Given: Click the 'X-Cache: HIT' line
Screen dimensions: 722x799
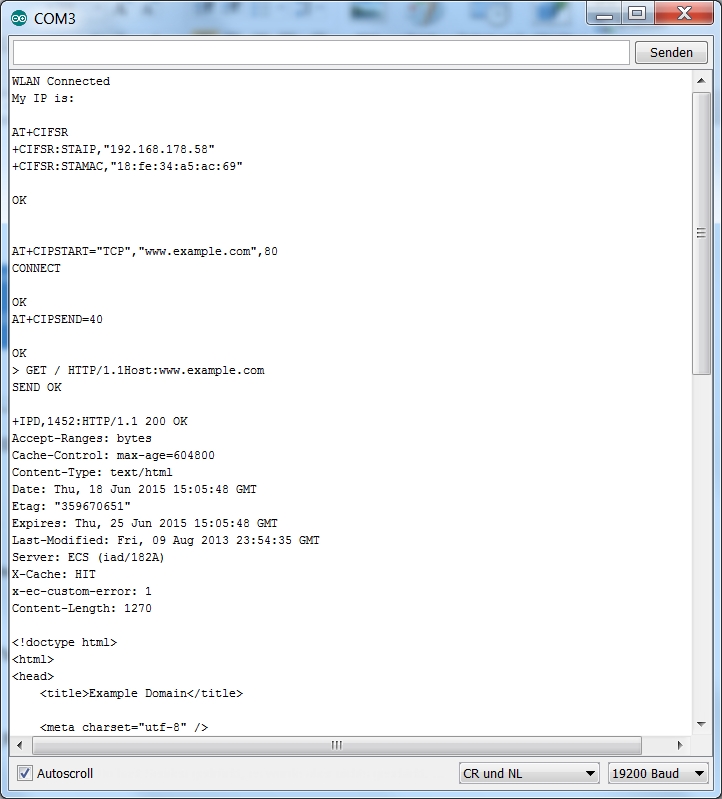Looking at the screenshot, I should click(54, 574).
